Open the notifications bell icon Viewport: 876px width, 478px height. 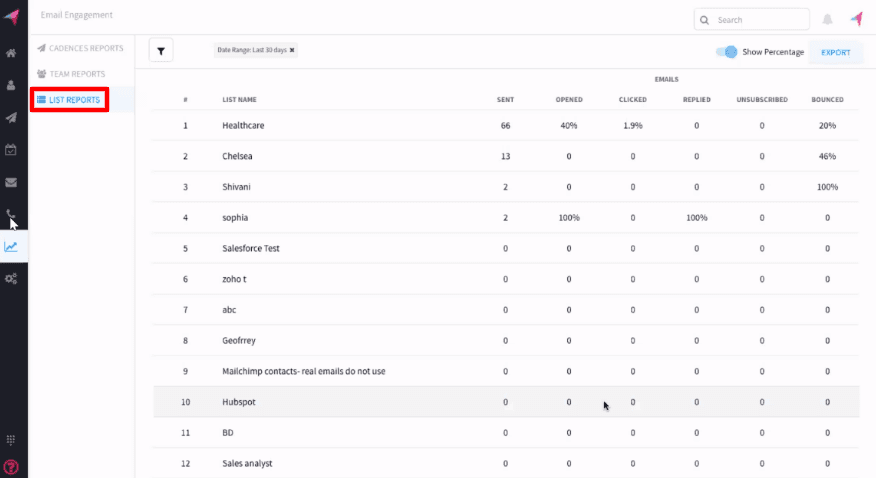[827, 20]
